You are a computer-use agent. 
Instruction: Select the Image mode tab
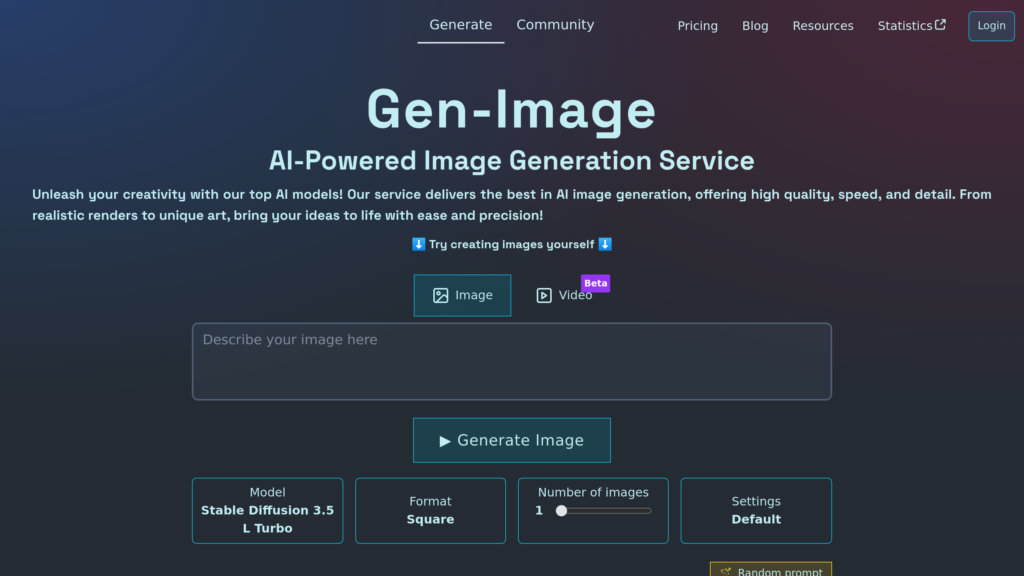462,295
